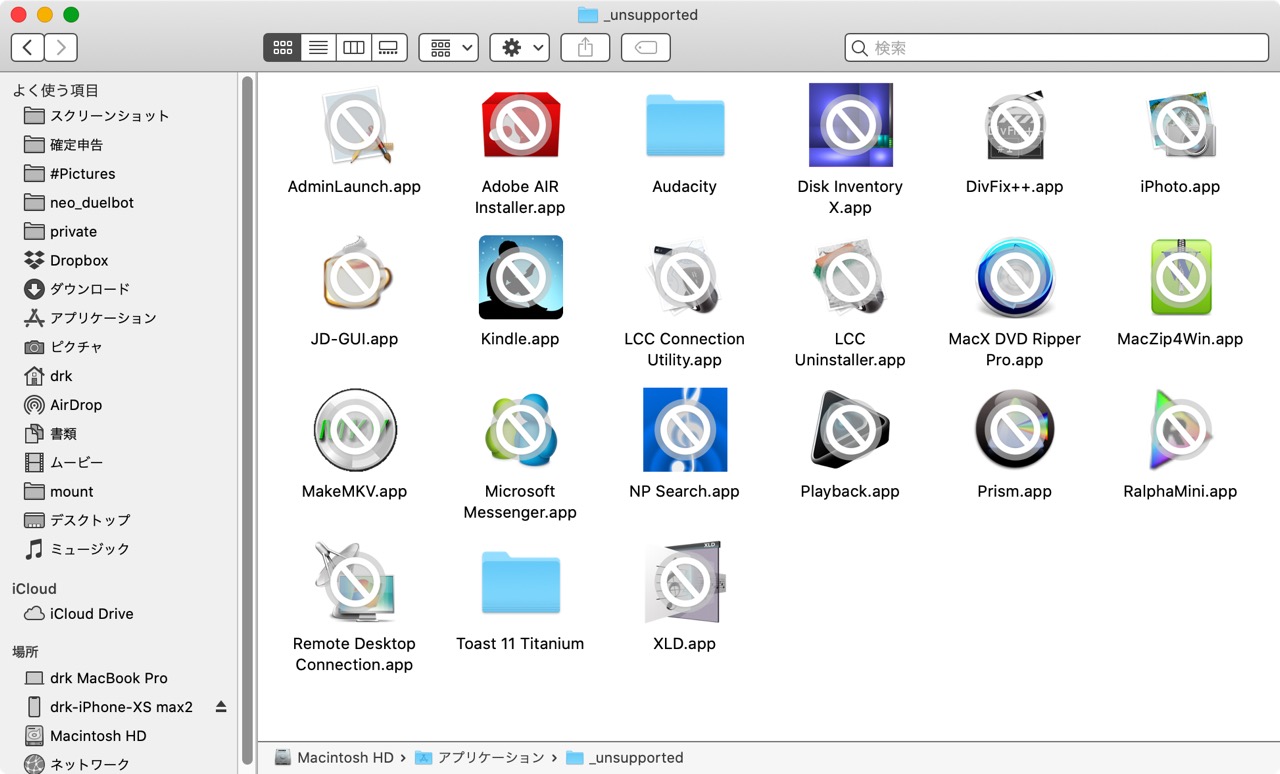Switch to column view mode
Image resolution: width=1280 pixels, height=774 pixels.
353,47
